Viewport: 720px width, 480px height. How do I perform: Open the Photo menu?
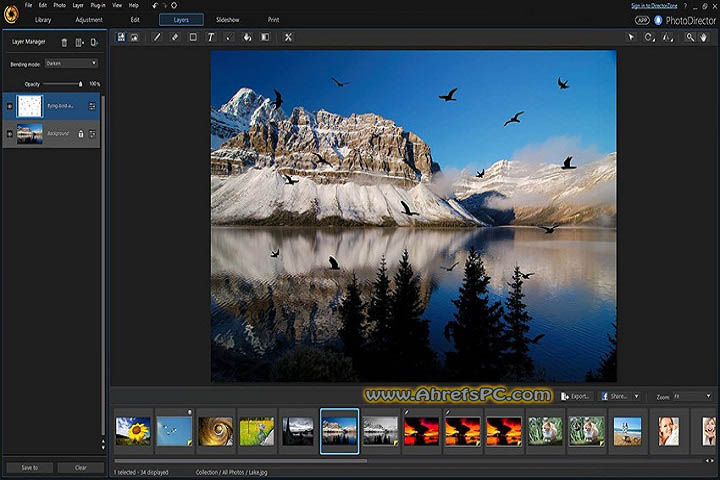60,6
